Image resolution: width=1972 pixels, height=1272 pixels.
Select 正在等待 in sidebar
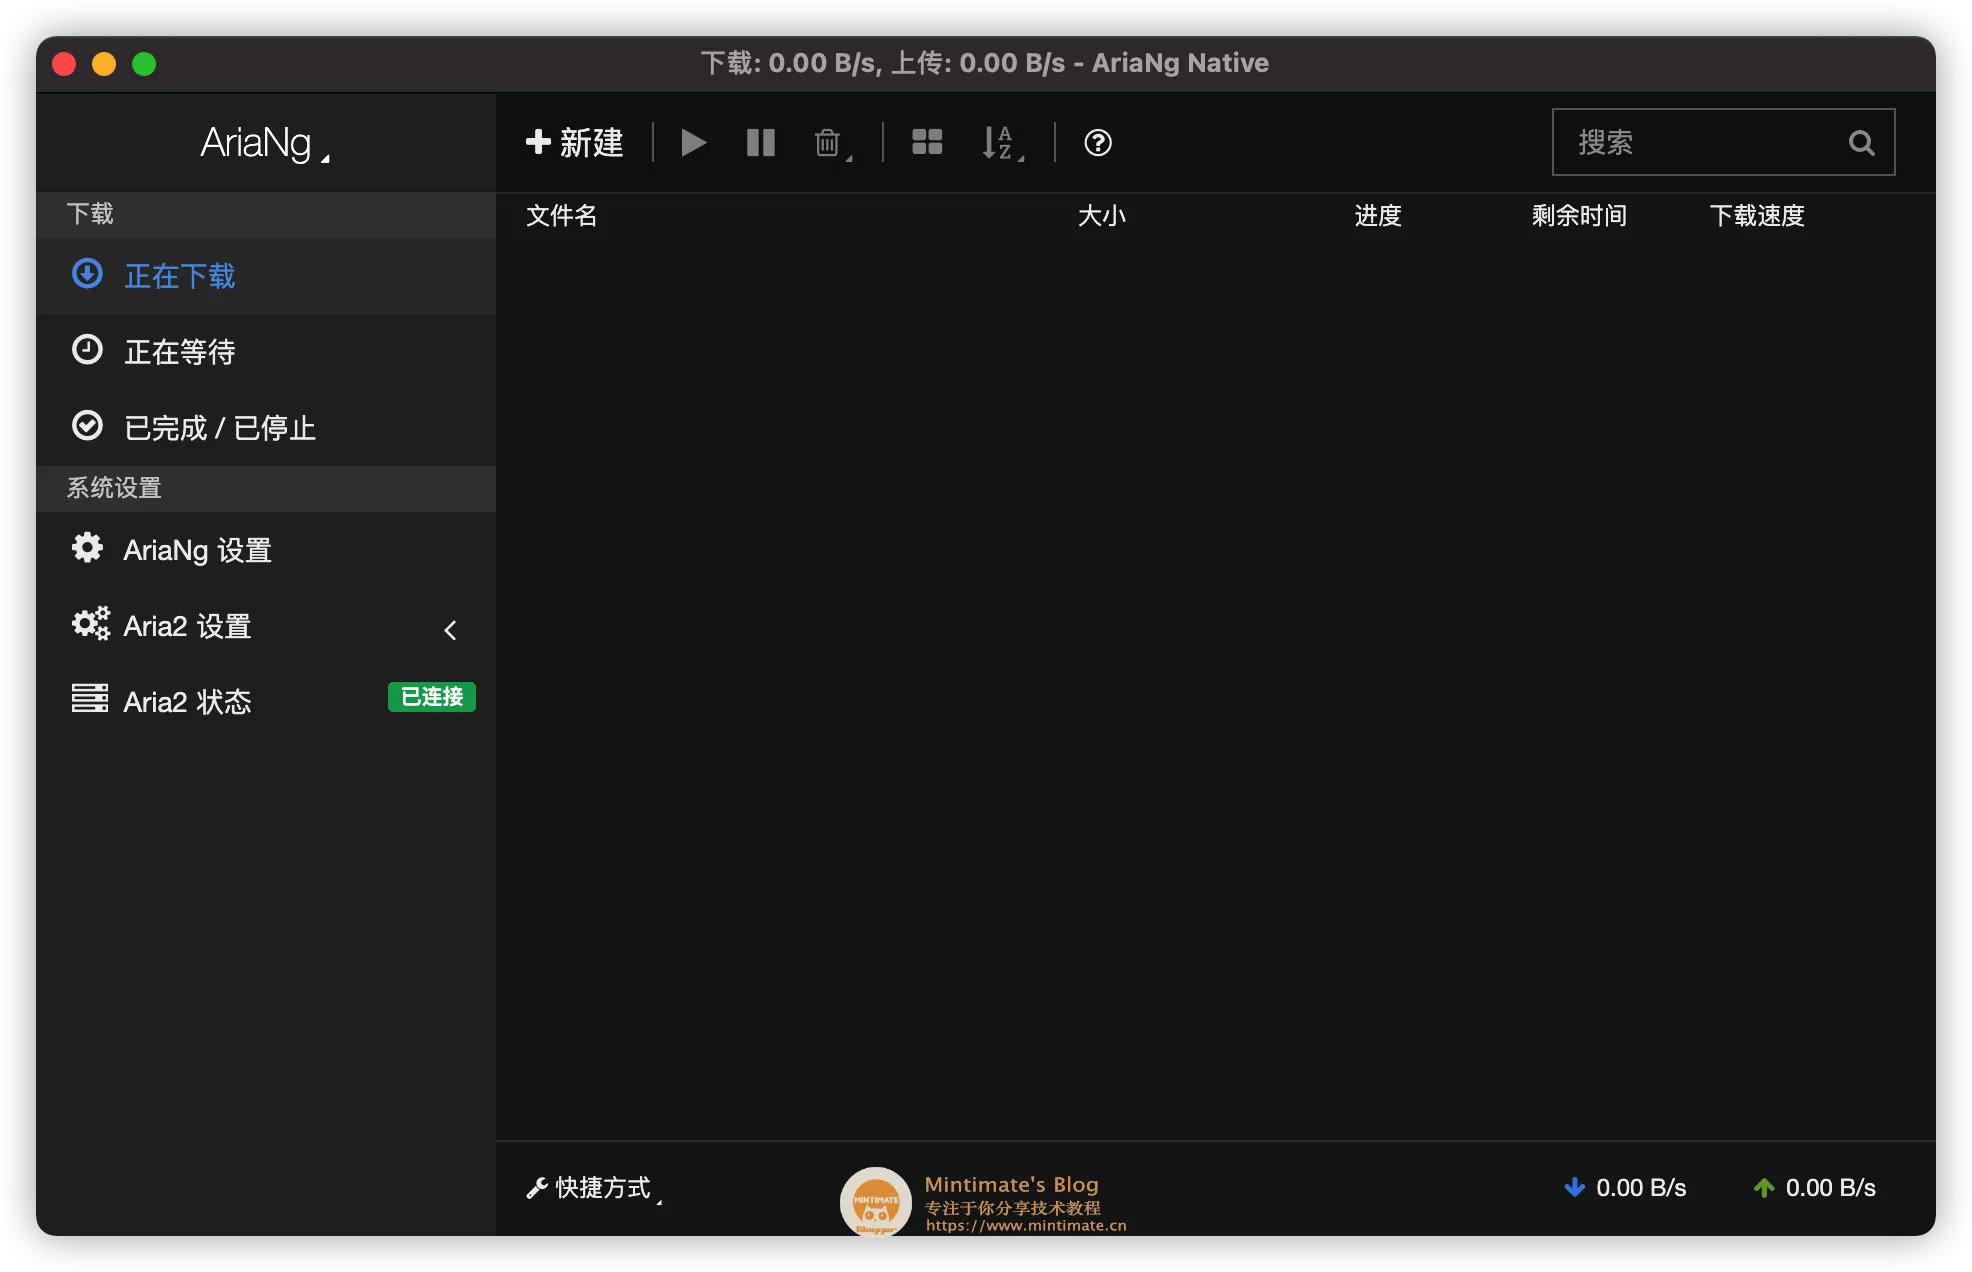266,352
